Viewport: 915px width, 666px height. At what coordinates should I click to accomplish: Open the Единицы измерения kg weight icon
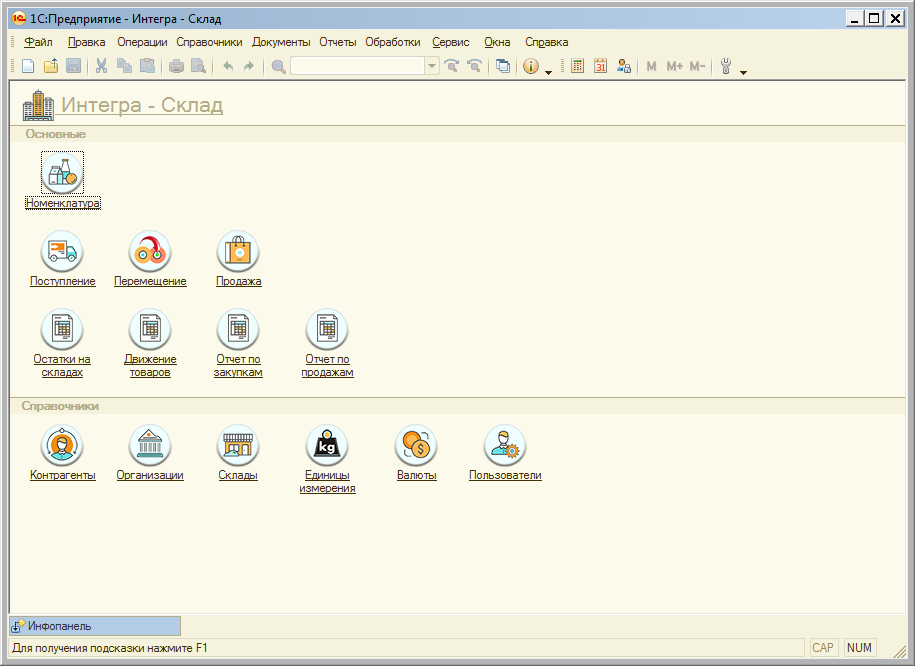pos(327,445)
